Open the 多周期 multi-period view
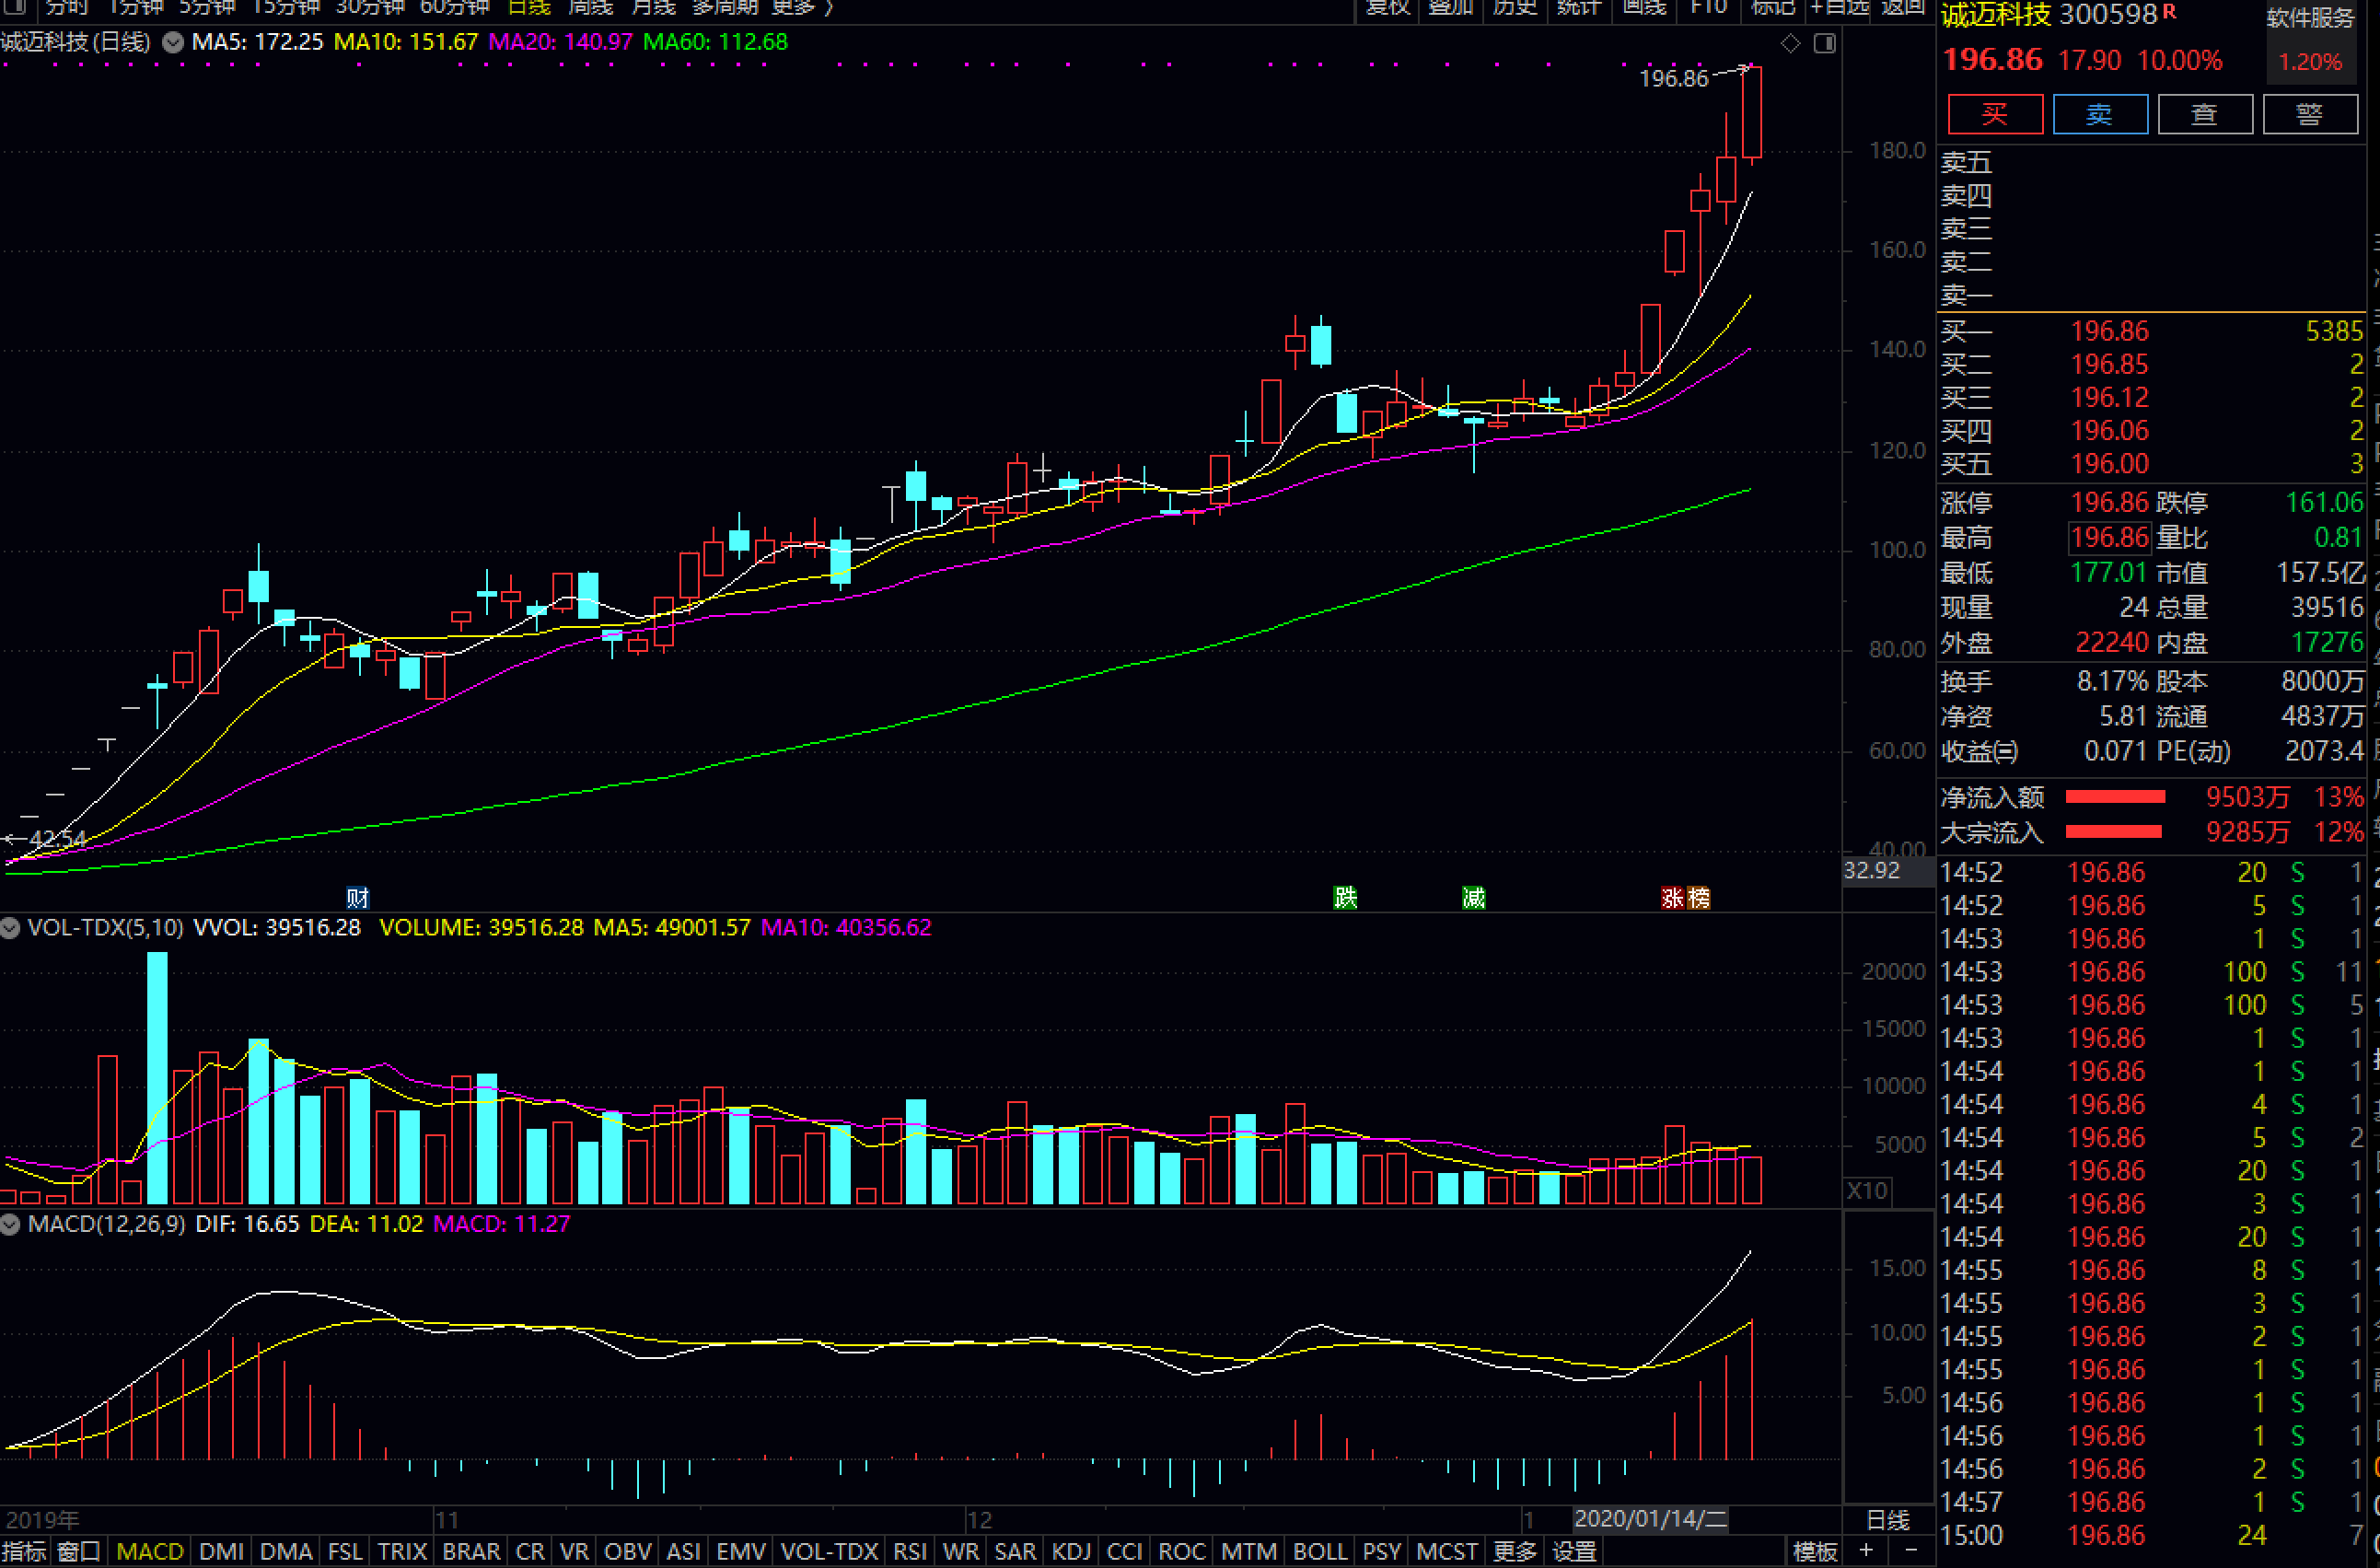Image resolution: width=2380 pixels, height=1568 pixels. 725,7
